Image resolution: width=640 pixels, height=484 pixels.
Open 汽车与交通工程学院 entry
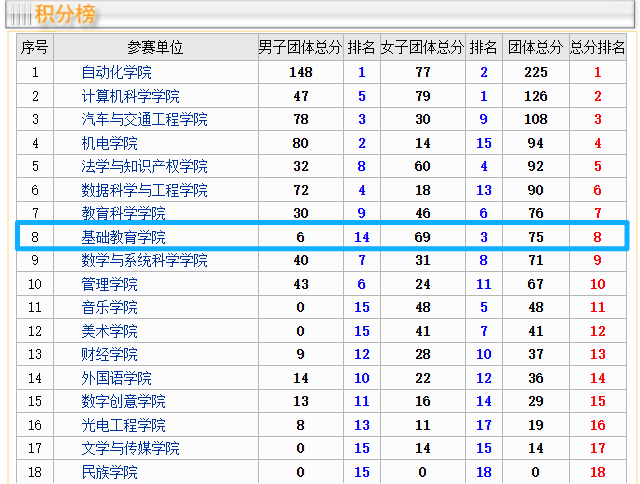point(144,120)
